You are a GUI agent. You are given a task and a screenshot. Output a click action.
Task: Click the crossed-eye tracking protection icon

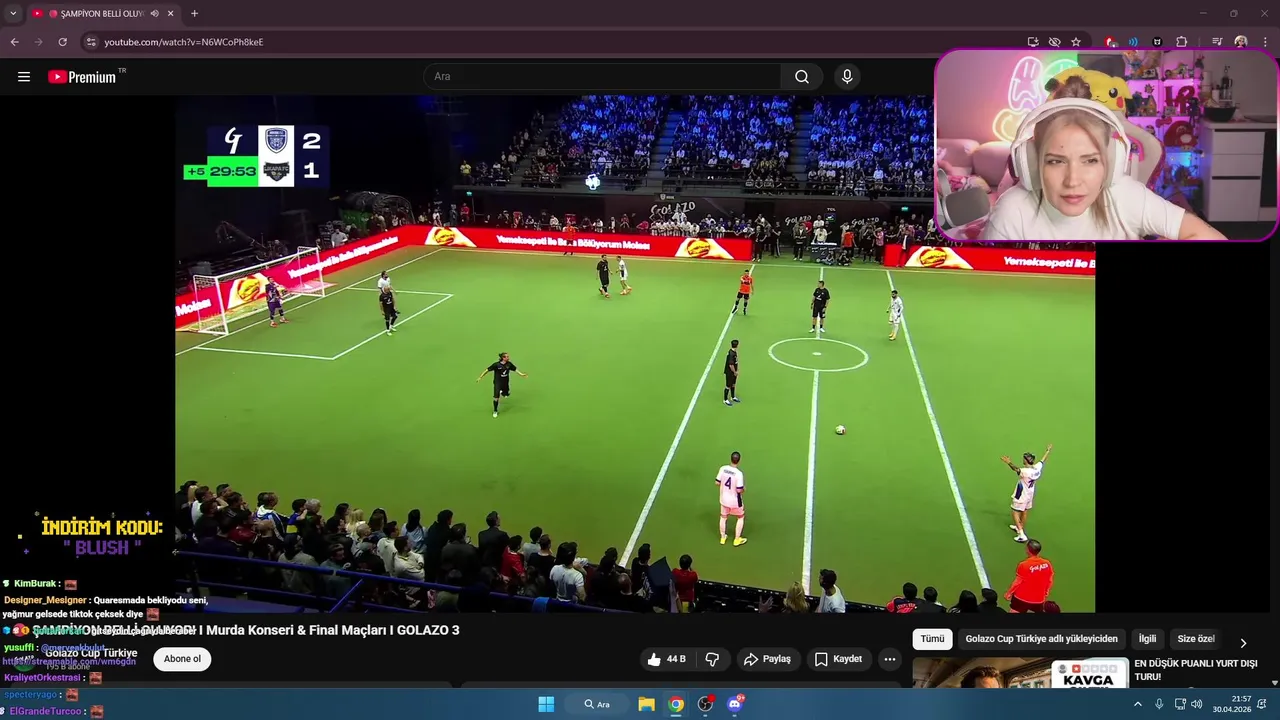(1054, 42)
